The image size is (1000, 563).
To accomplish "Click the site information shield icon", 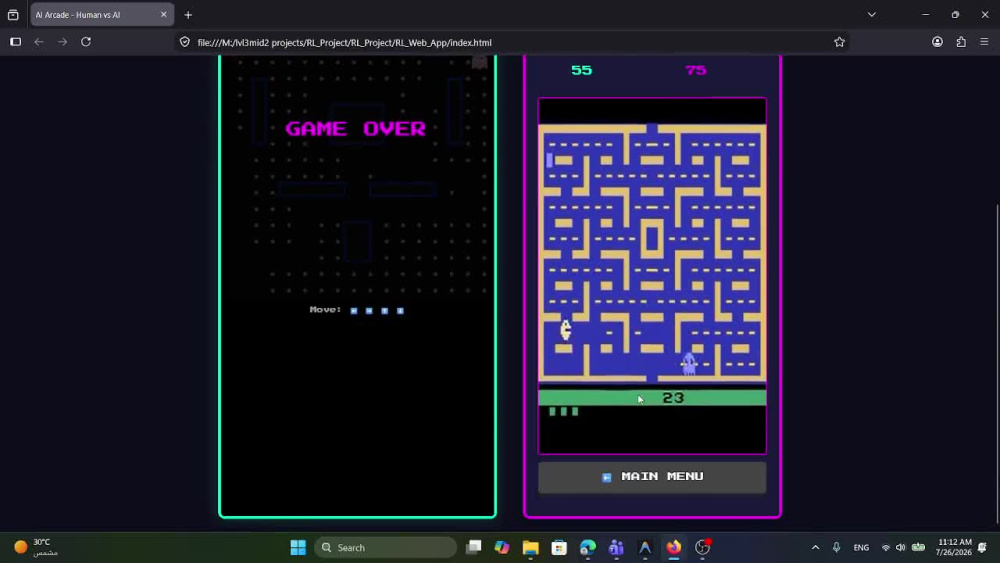I will 184,42.
